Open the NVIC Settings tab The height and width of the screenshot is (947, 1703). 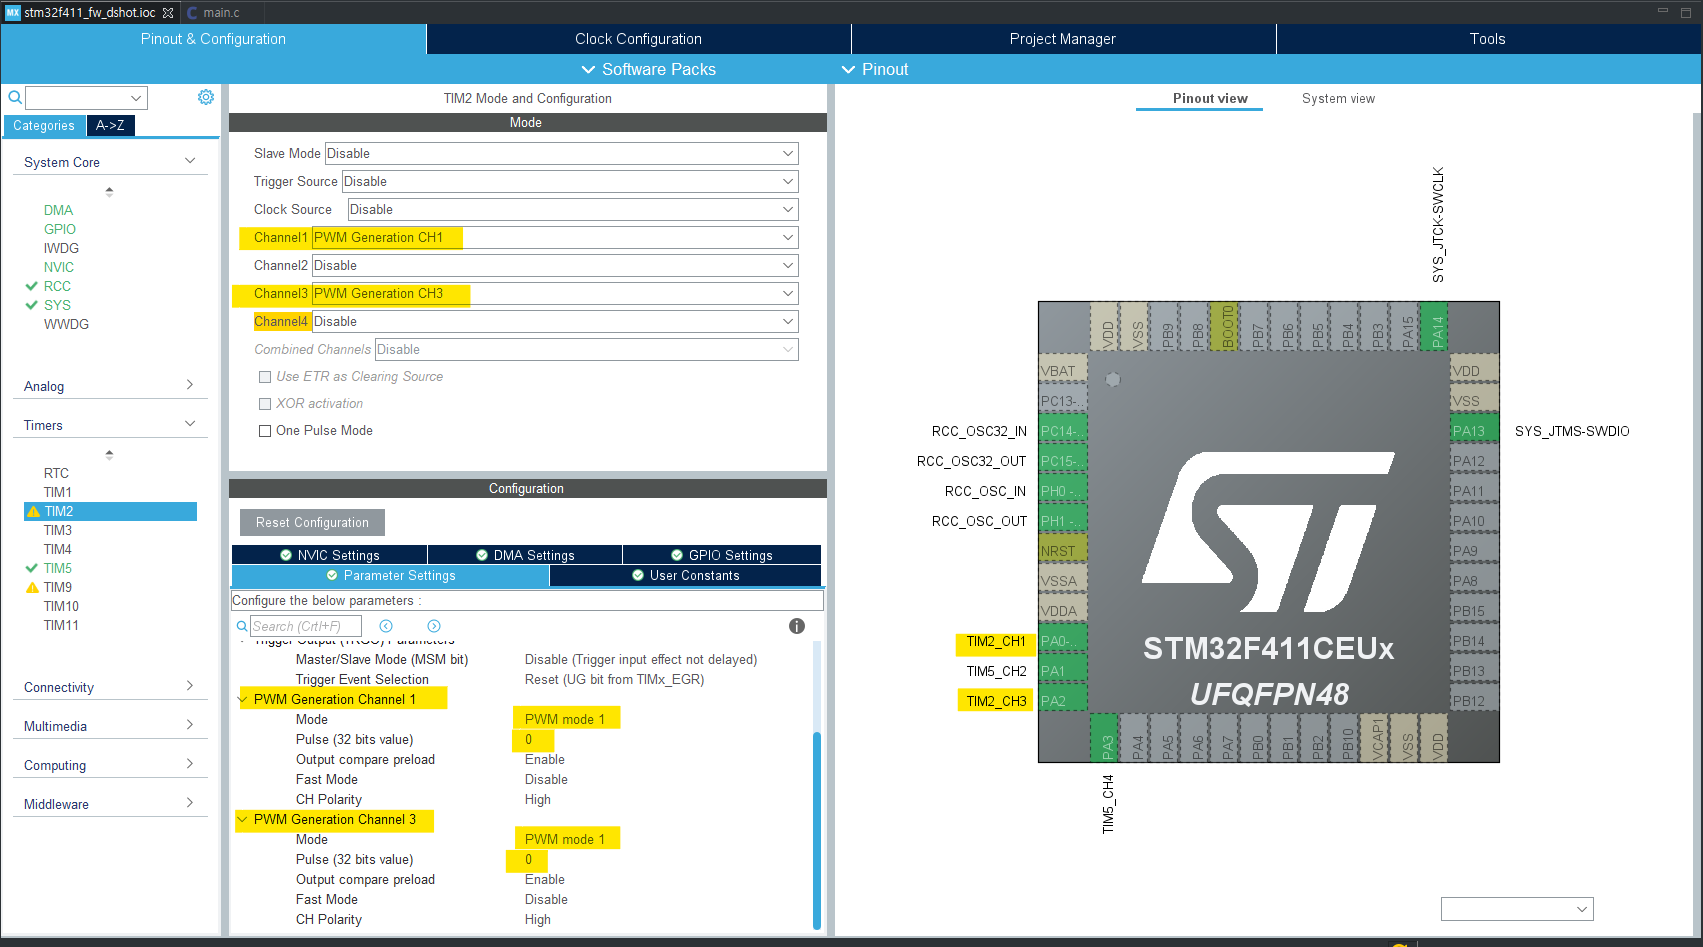330,555
